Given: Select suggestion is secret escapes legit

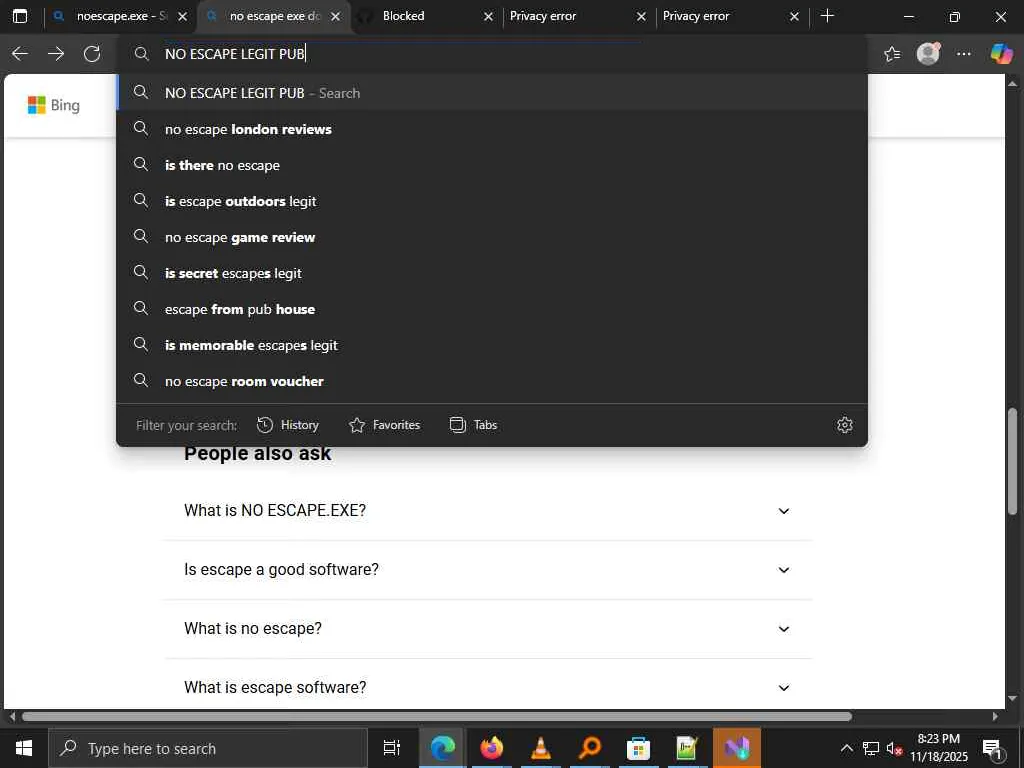Looking at the screenshot, I should [x=492, y=272].
